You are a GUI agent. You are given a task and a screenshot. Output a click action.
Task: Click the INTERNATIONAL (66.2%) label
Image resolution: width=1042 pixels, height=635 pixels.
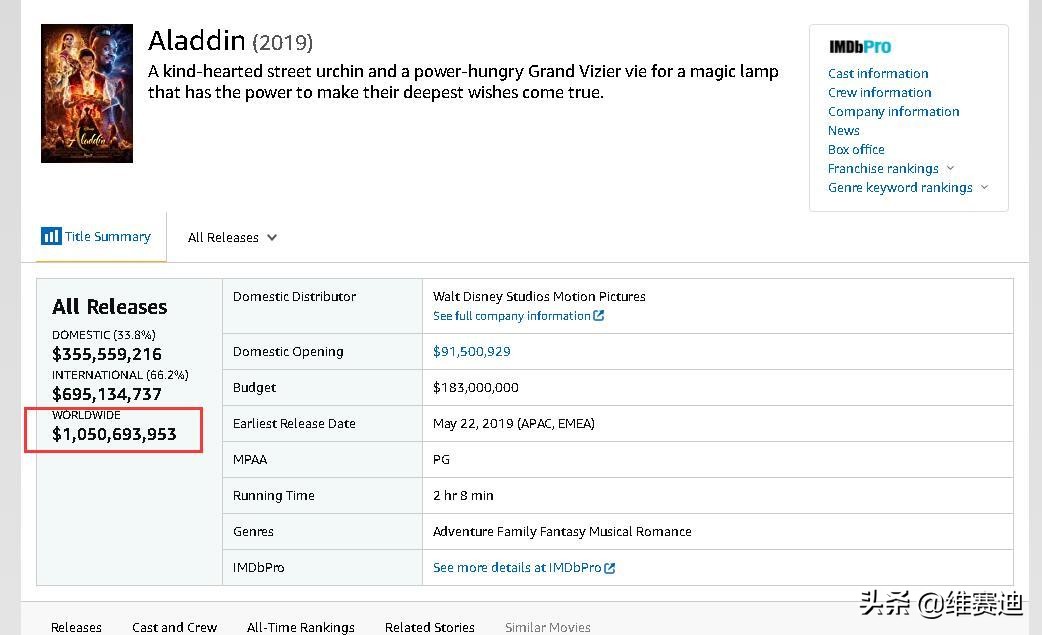click(x=120, y=375)
